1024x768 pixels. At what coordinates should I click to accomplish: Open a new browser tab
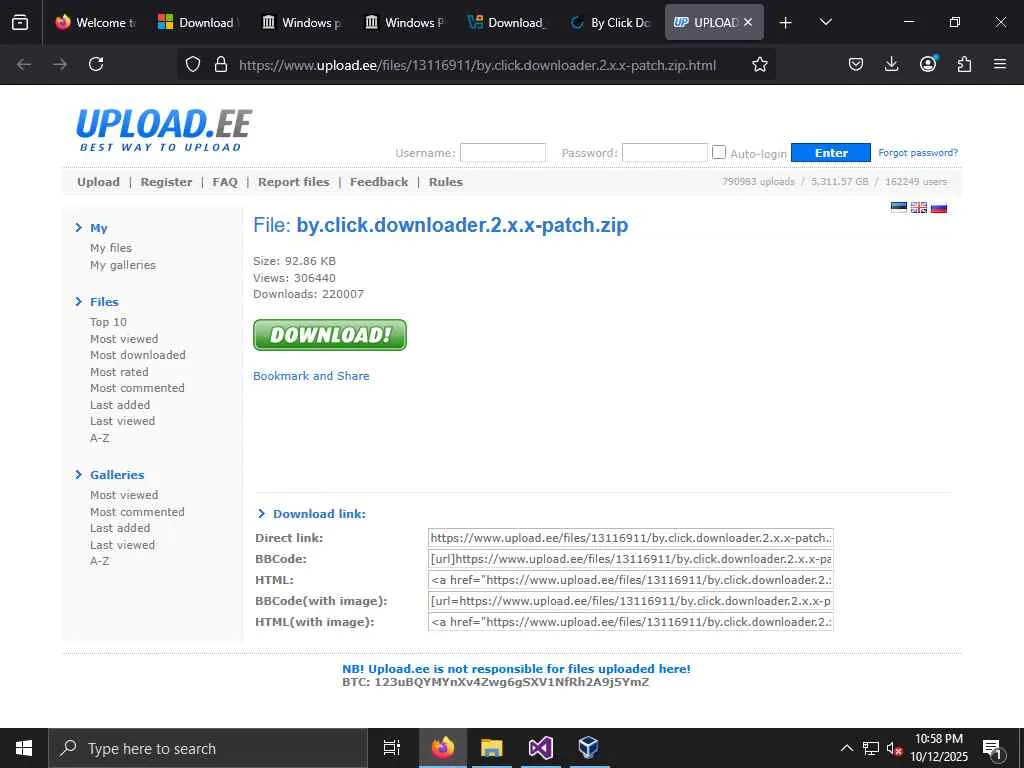coord(786,23)
